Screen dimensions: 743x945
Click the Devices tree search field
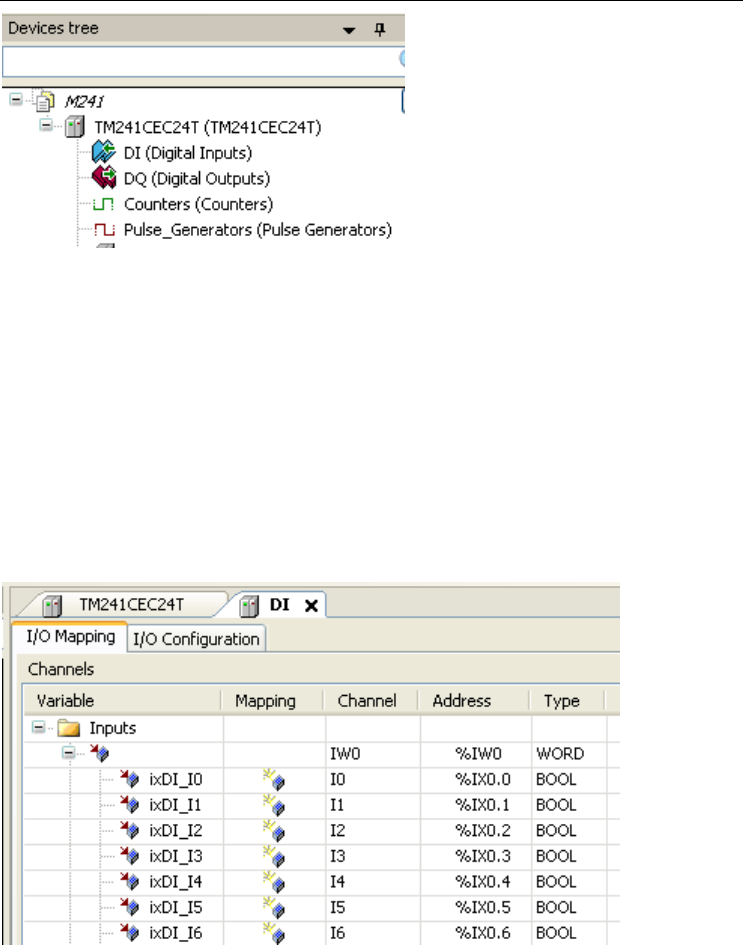pos(202,61)
